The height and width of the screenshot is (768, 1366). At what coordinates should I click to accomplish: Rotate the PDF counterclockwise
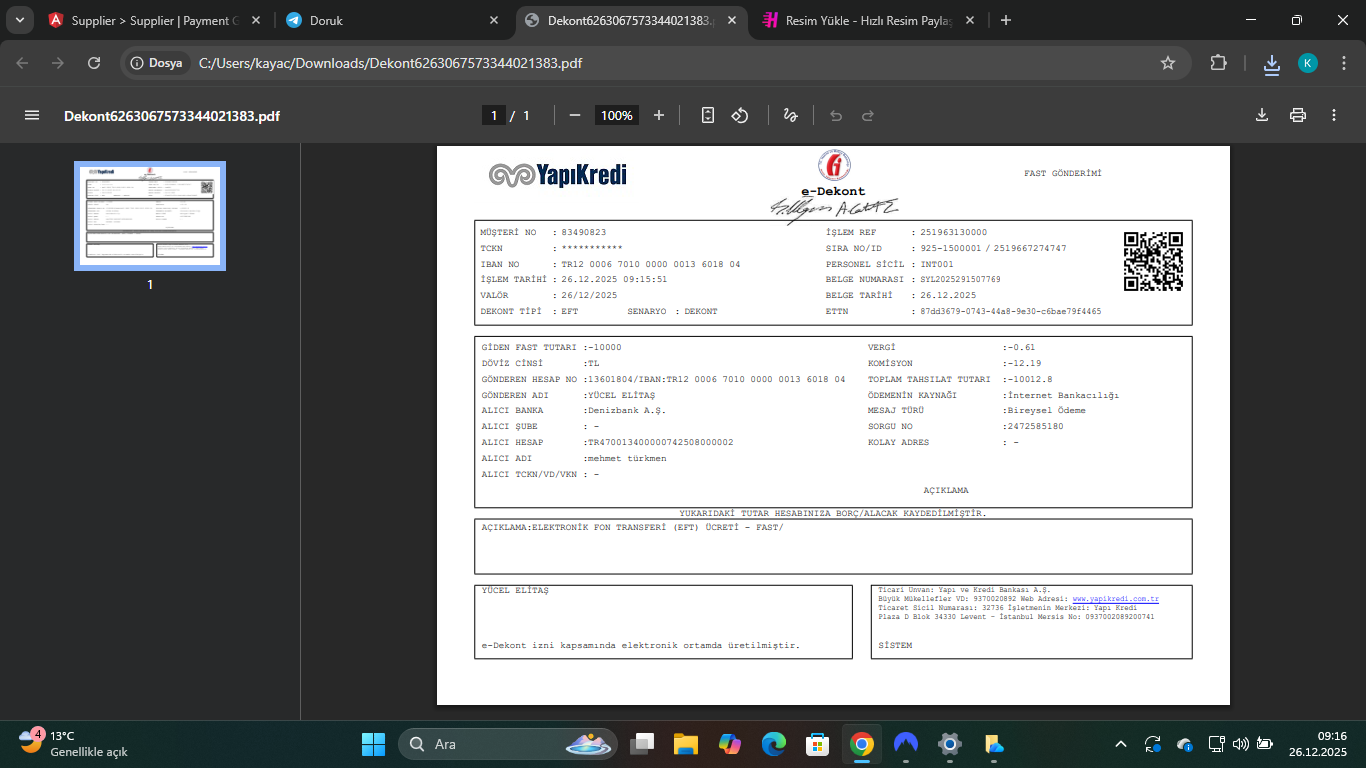(x=740, y=116)
